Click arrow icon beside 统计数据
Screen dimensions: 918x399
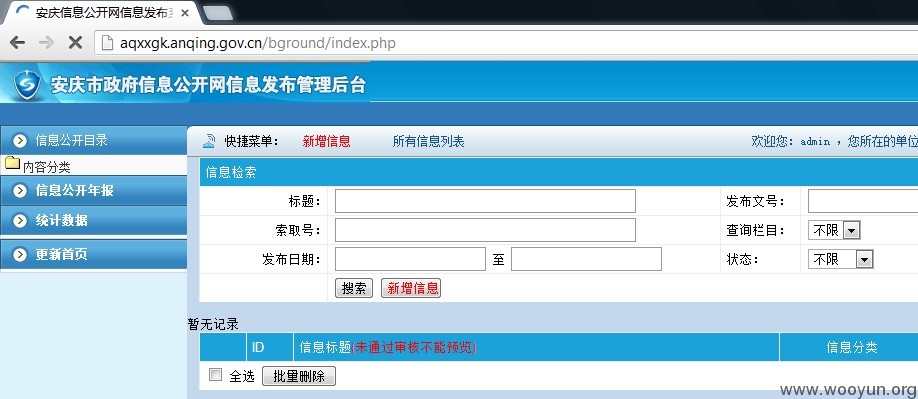20,221
